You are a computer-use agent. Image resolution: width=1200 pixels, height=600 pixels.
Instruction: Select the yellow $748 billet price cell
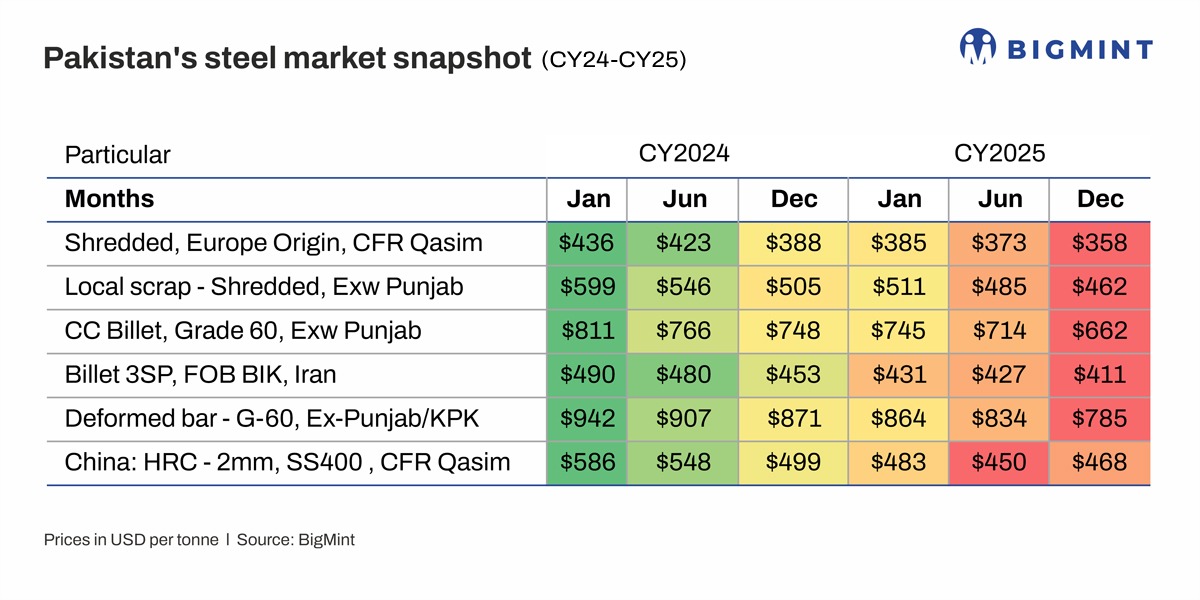point(793,330)
